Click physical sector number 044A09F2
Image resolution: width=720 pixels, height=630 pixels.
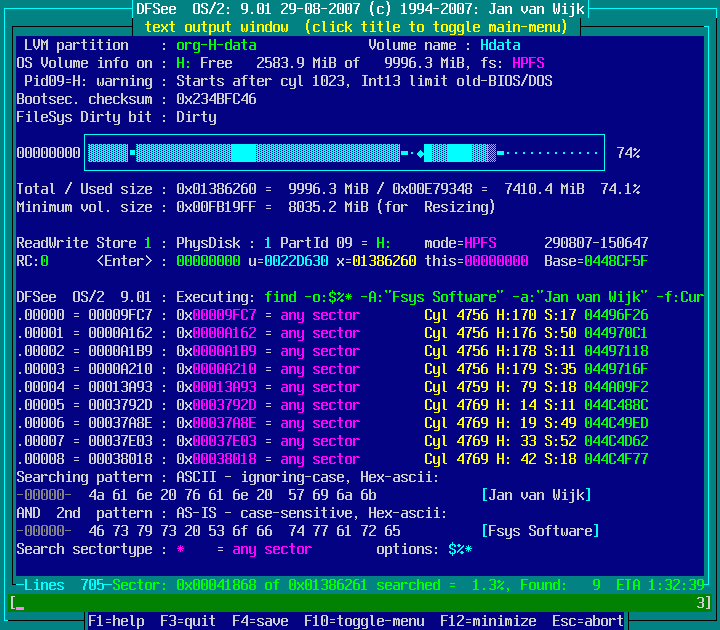click(x=616, y=387)
